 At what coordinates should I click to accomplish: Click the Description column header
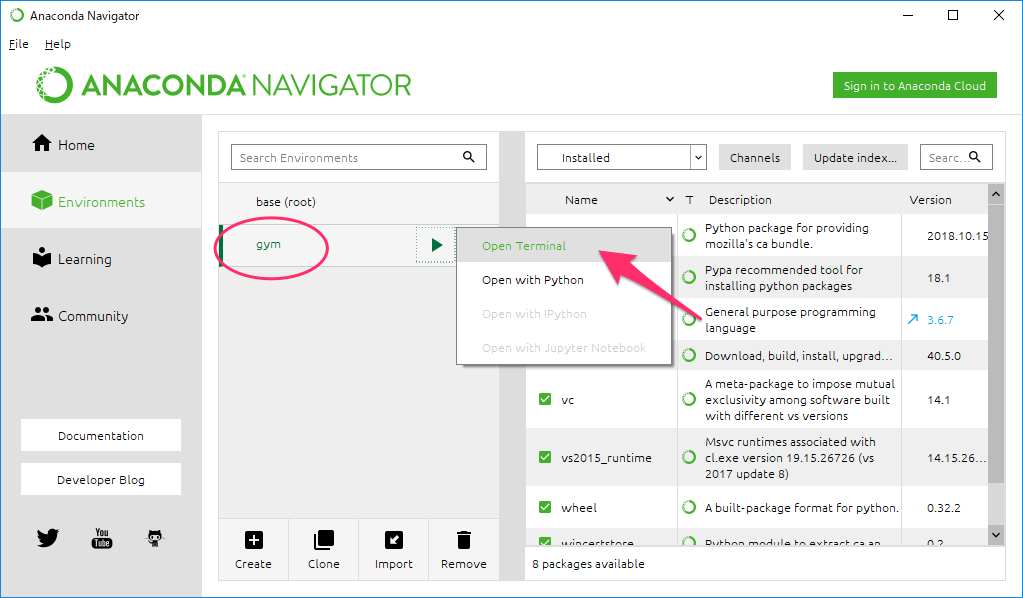[740, 200]
